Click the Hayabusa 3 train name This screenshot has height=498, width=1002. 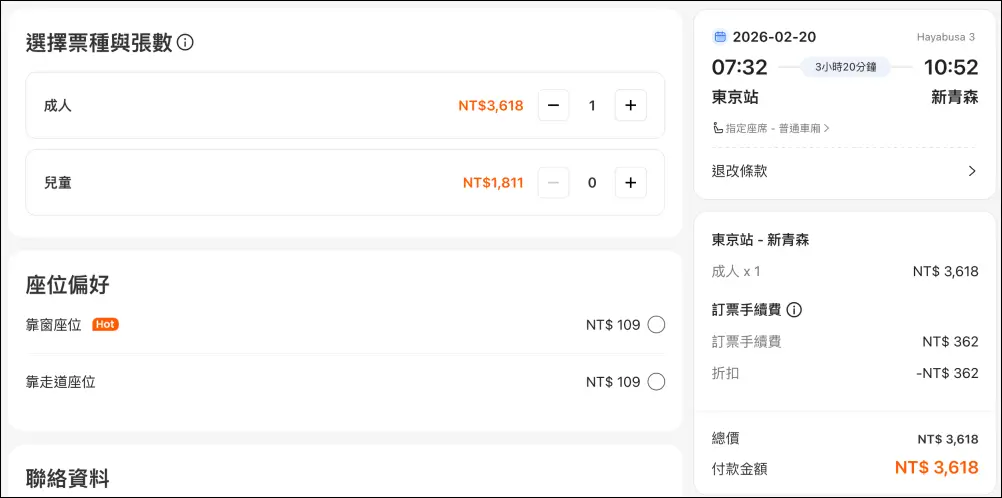[x=946, y=37]
